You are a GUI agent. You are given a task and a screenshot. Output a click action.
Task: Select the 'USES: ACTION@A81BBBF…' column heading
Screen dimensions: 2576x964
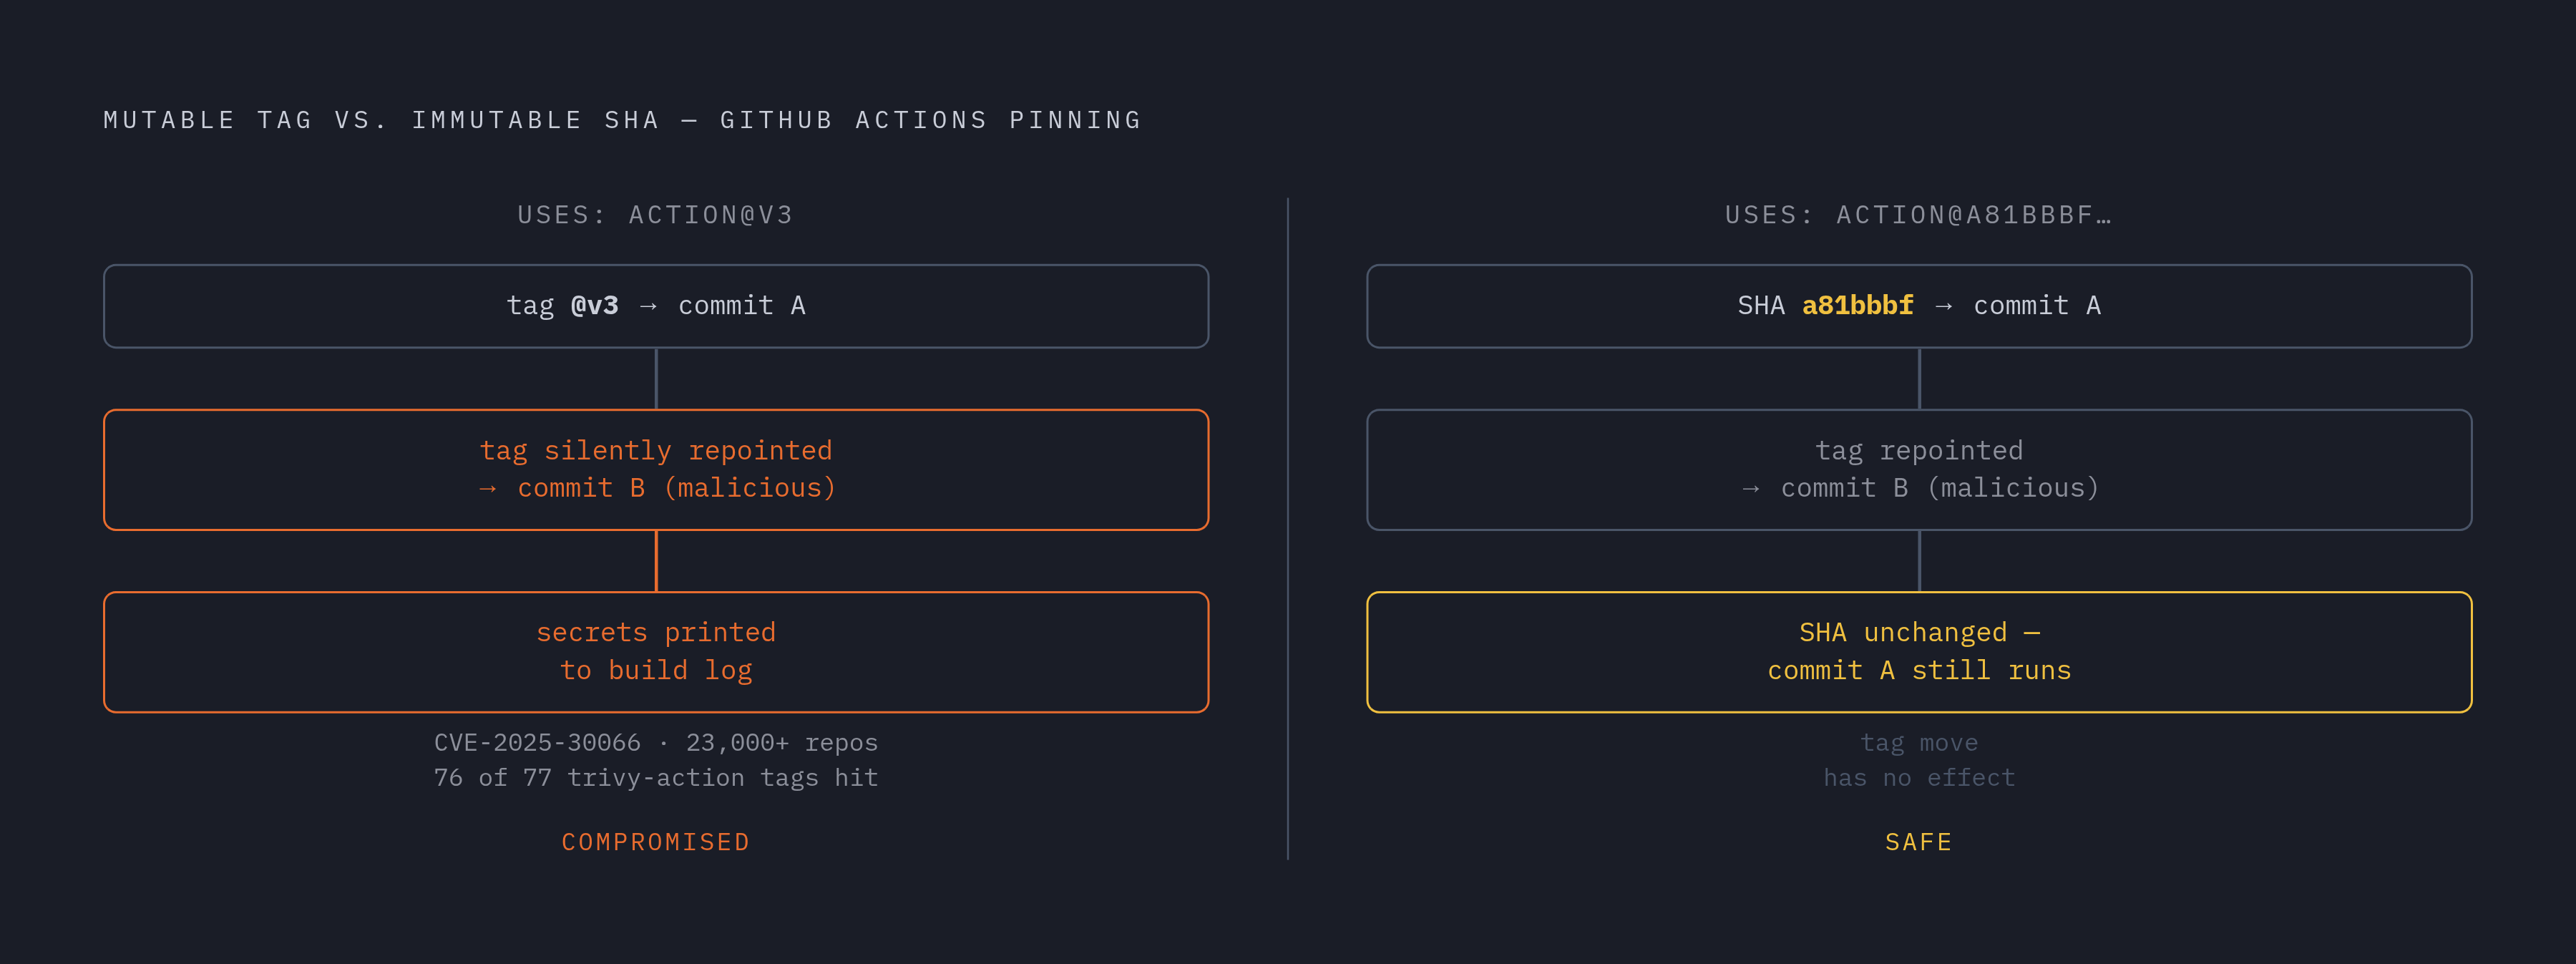[x=1919, y=215]
